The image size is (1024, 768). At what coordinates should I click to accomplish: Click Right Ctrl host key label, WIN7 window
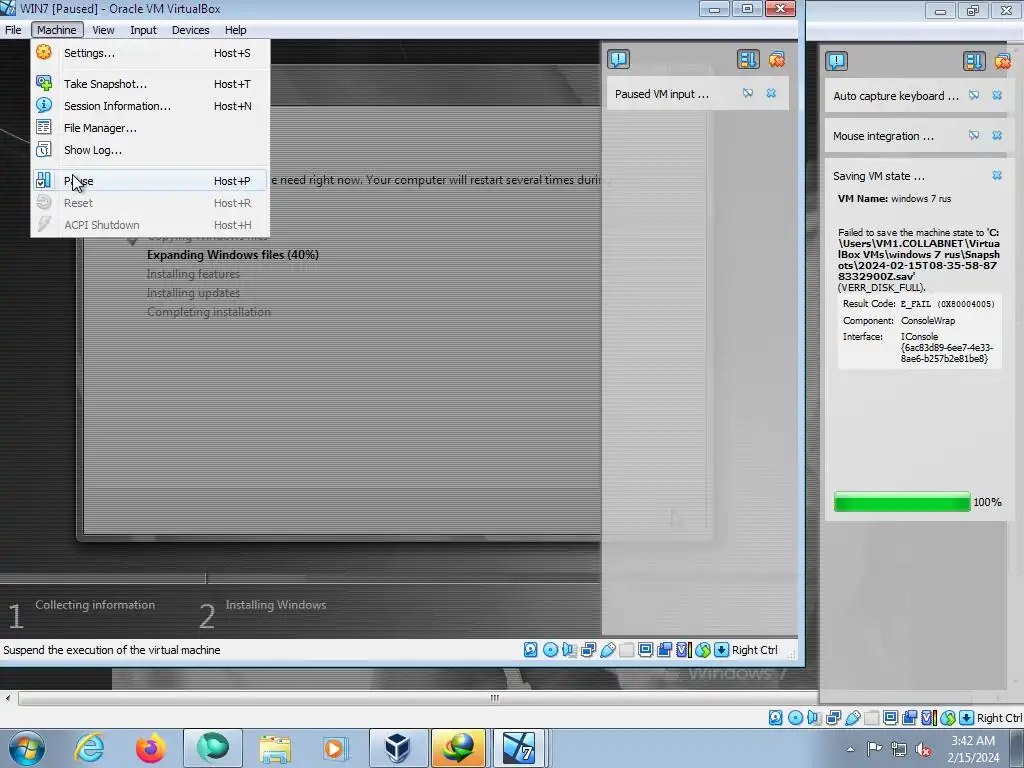pos(754,650)
